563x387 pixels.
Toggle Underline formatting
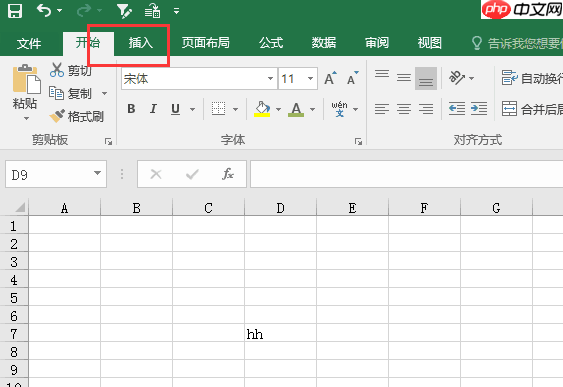pos(175,109)
